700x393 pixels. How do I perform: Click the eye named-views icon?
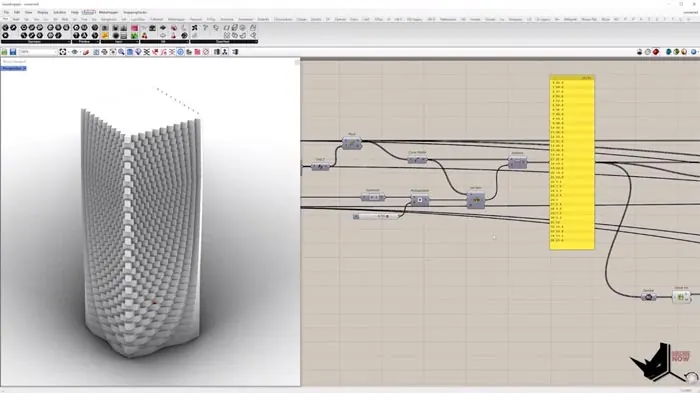75,52
